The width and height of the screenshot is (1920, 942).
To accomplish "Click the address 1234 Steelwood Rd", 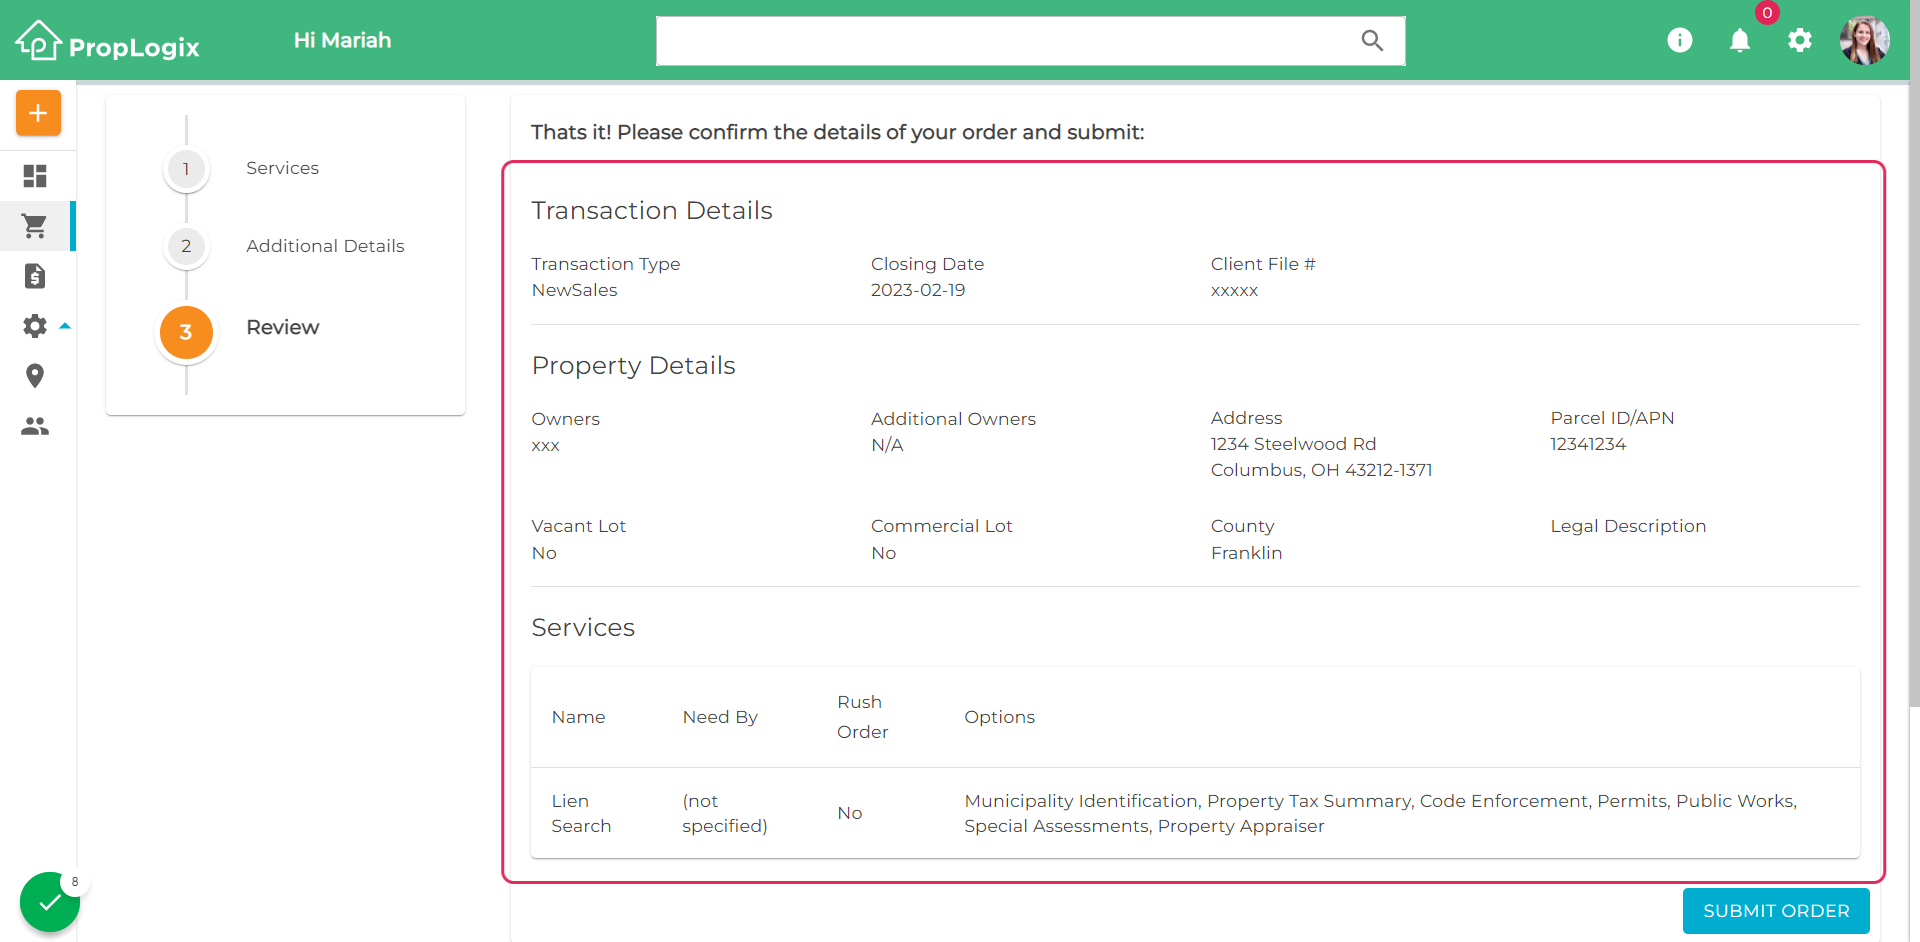I will coord(1293,444).
